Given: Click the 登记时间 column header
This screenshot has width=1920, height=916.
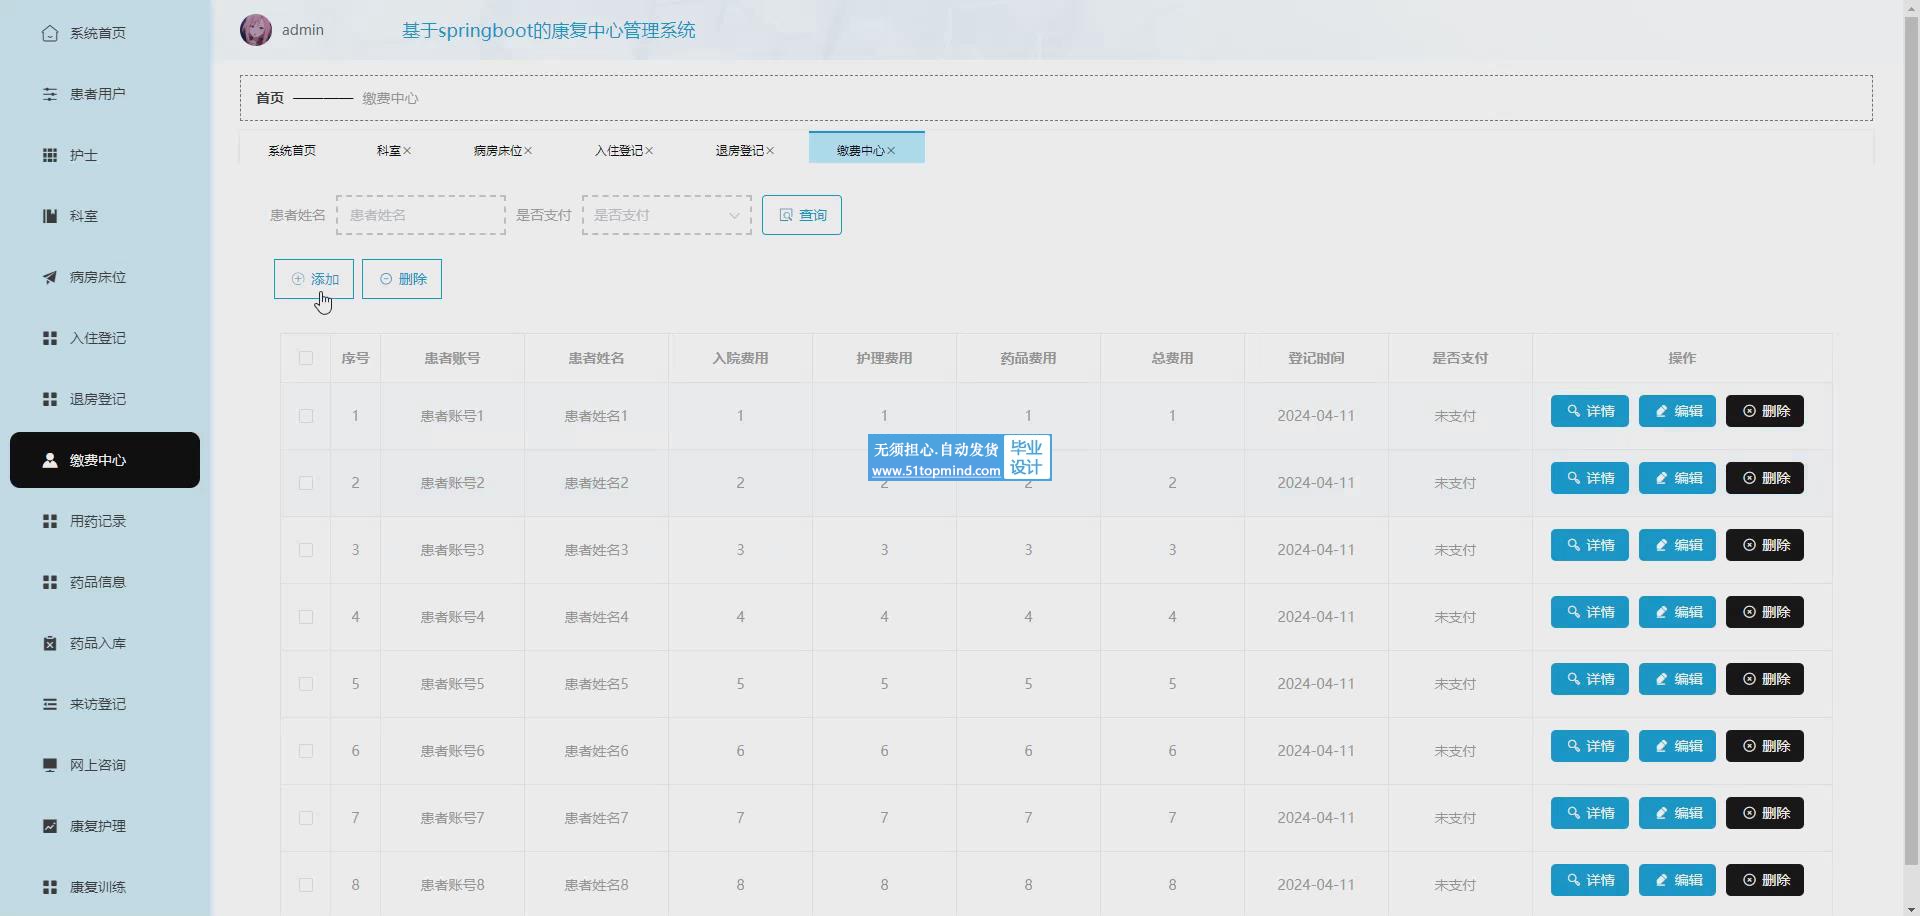Looking at the screenshot, I should coord(1316,358).
